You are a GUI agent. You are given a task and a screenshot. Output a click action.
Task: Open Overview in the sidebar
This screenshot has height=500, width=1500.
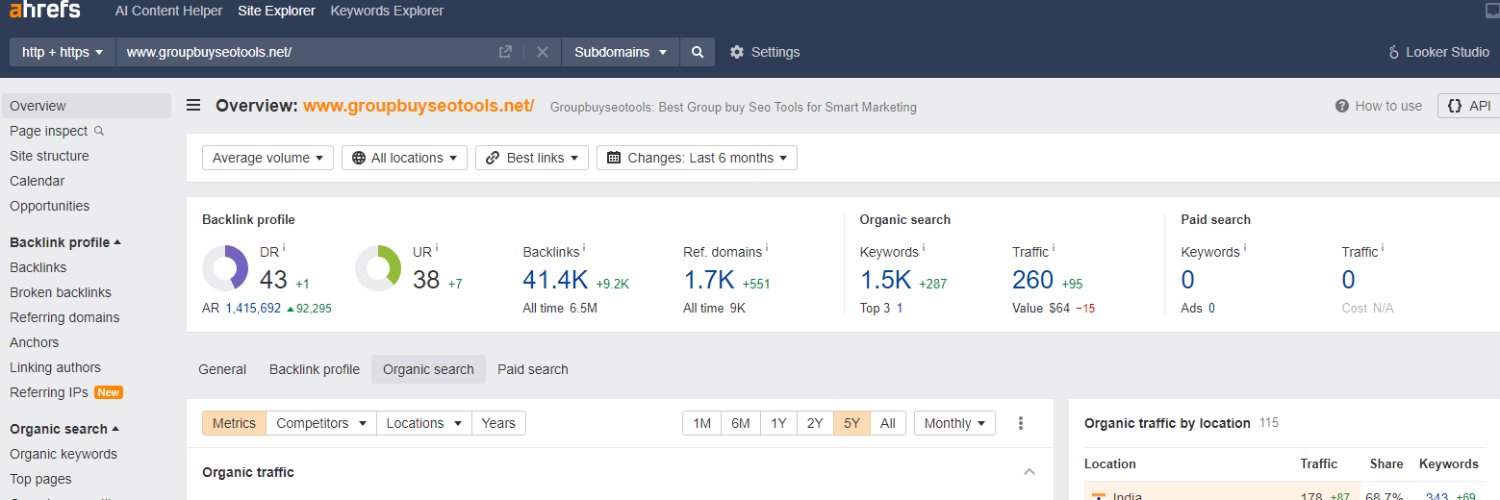tap(86, 106)
